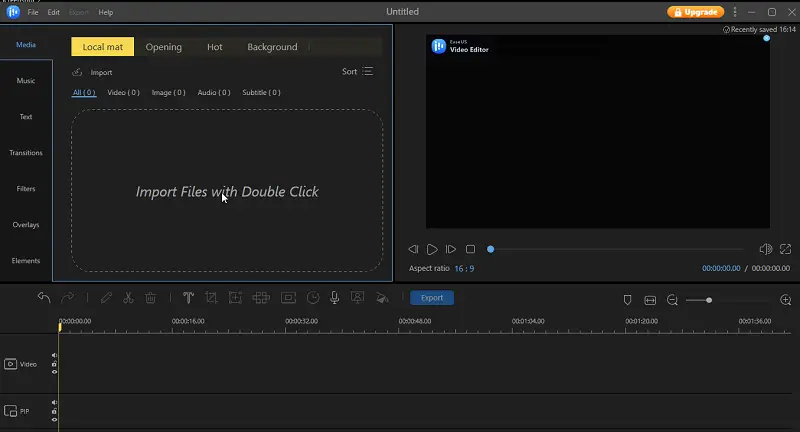The image size is (800, 432).
Task: Click the Undo arrow in the toolbar
Action: point(44,297)
